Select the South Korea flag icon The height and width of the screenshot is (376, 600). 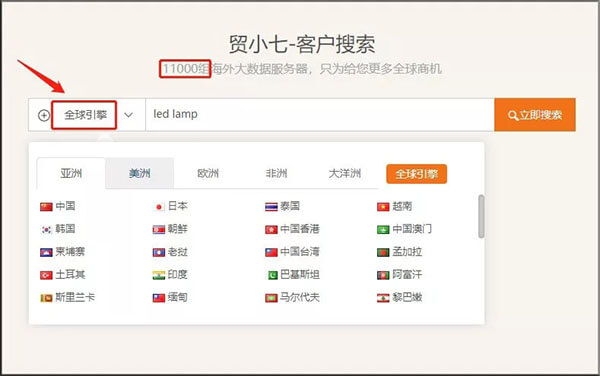(46, 230)
